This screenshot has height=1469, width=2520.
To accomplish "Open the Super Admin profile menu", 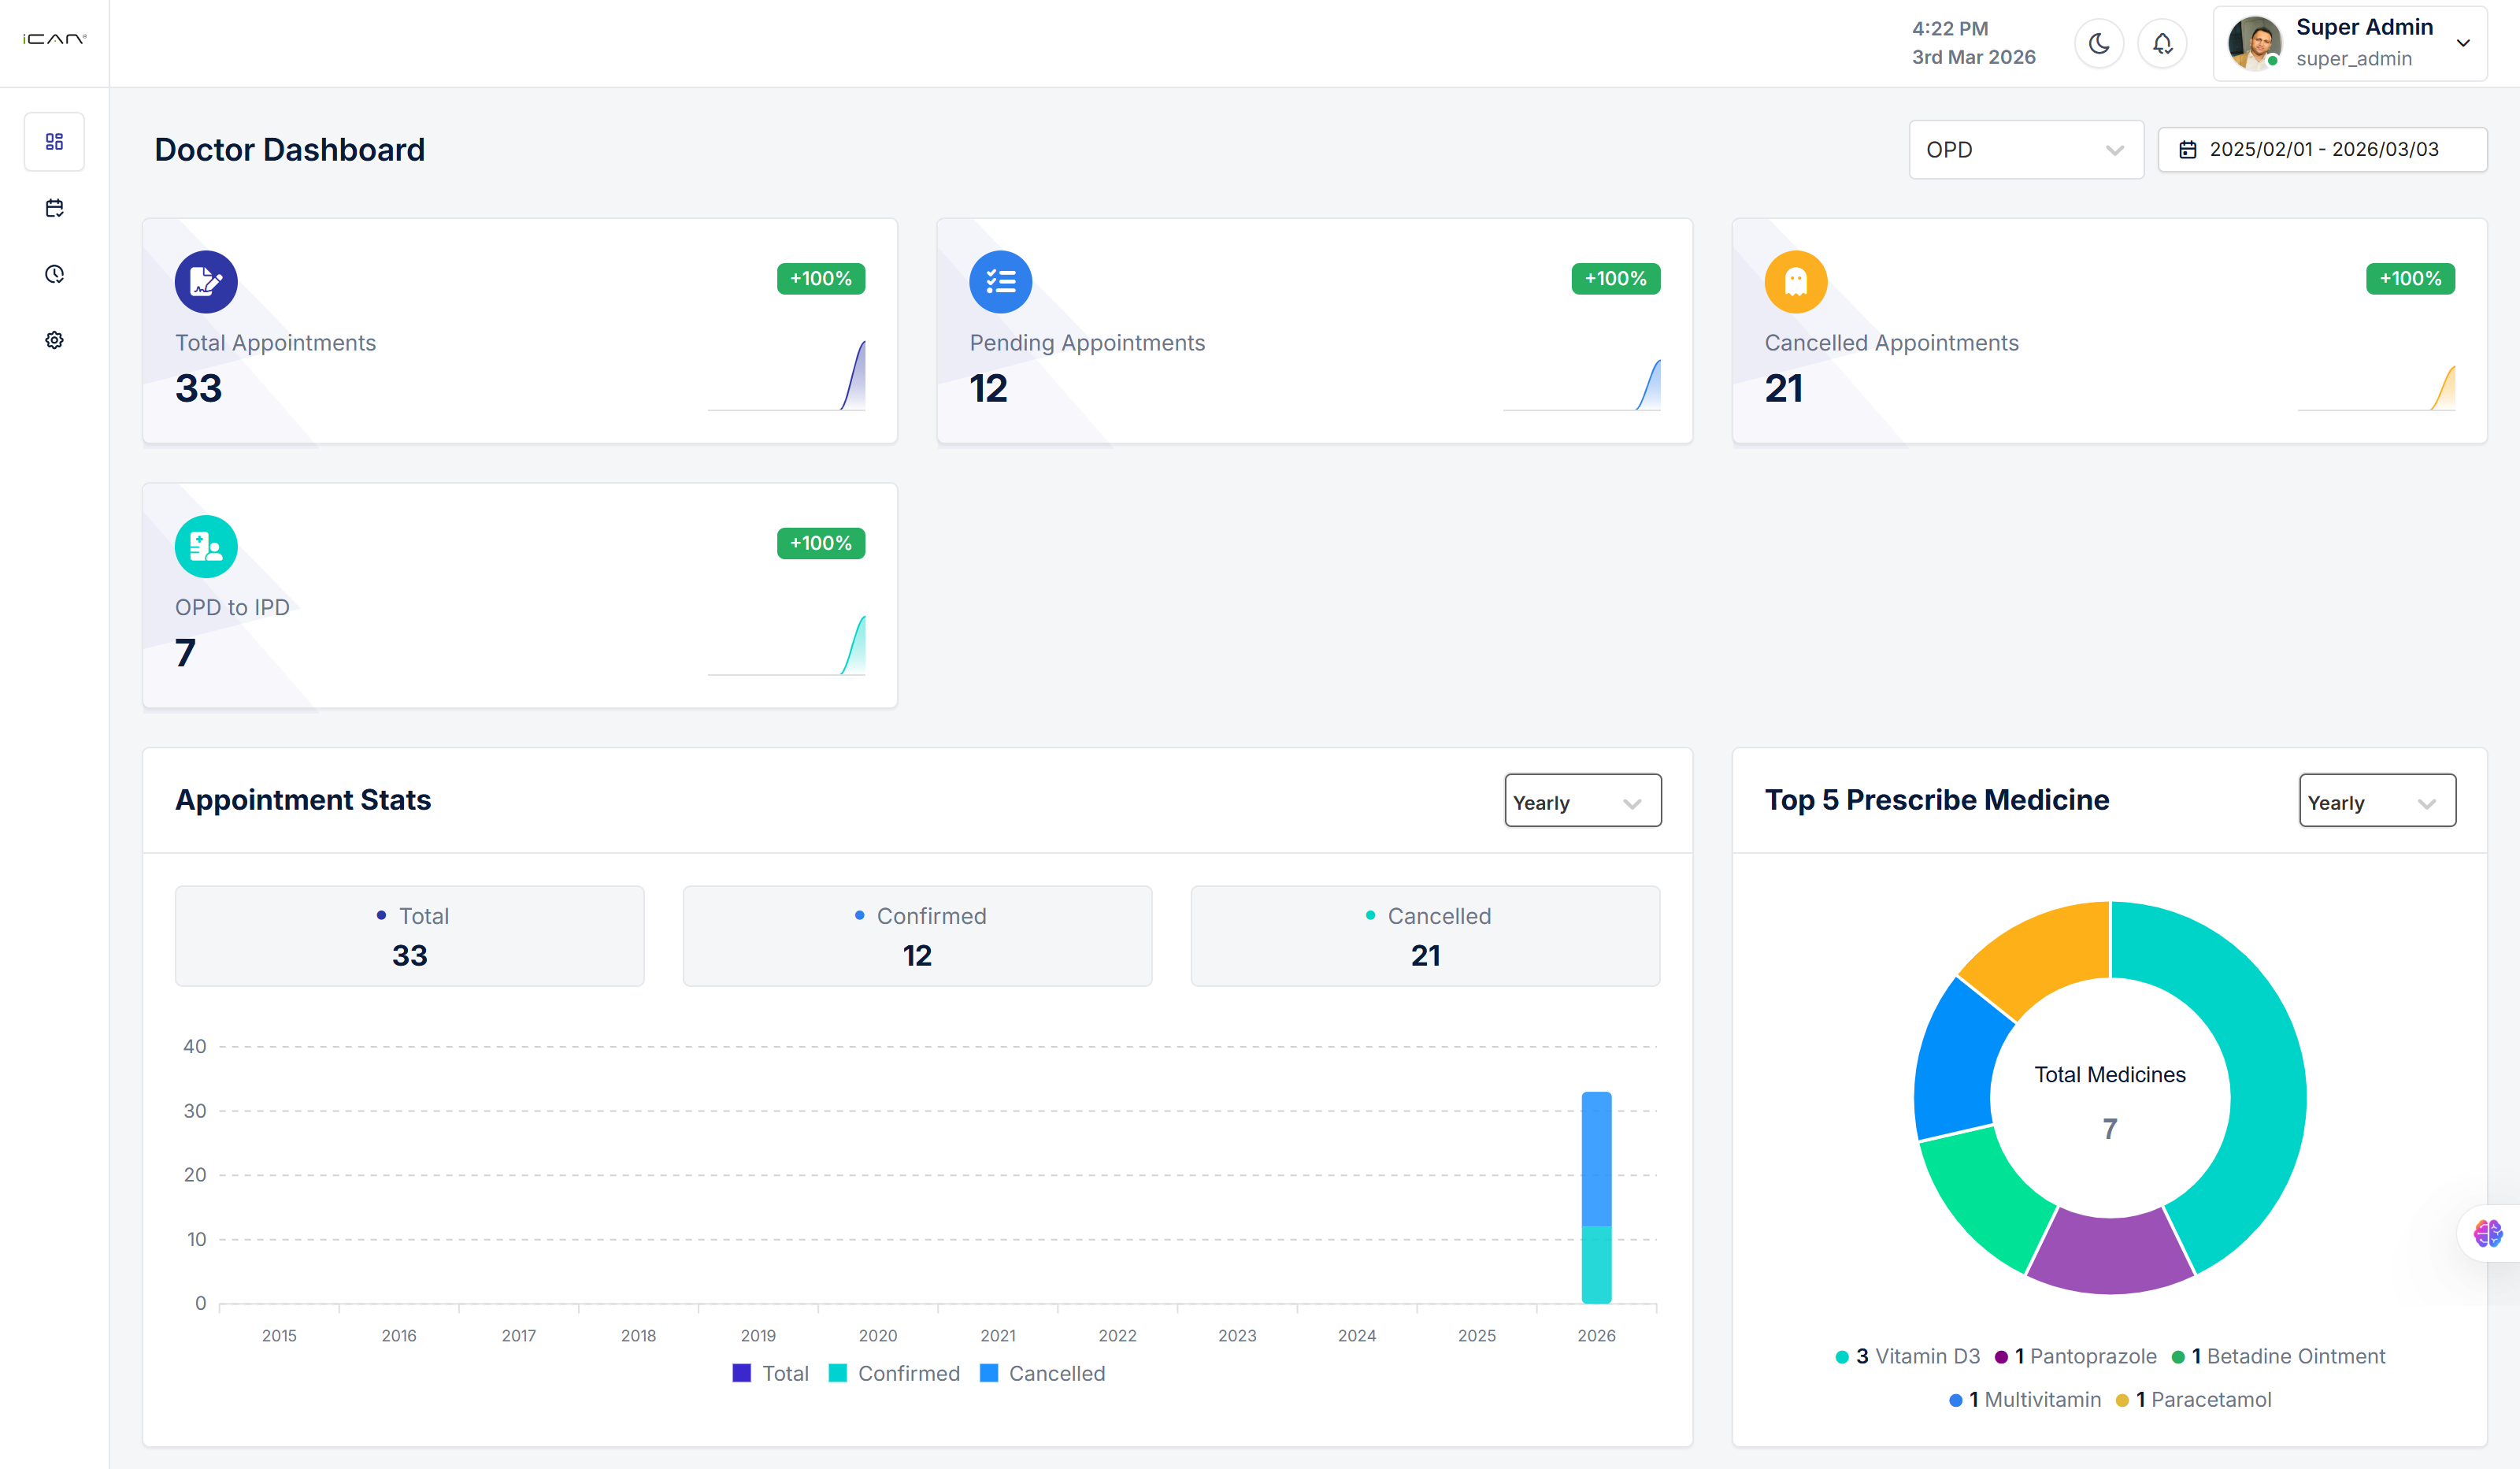I will pyautogui.click(x=2350, y=43).
